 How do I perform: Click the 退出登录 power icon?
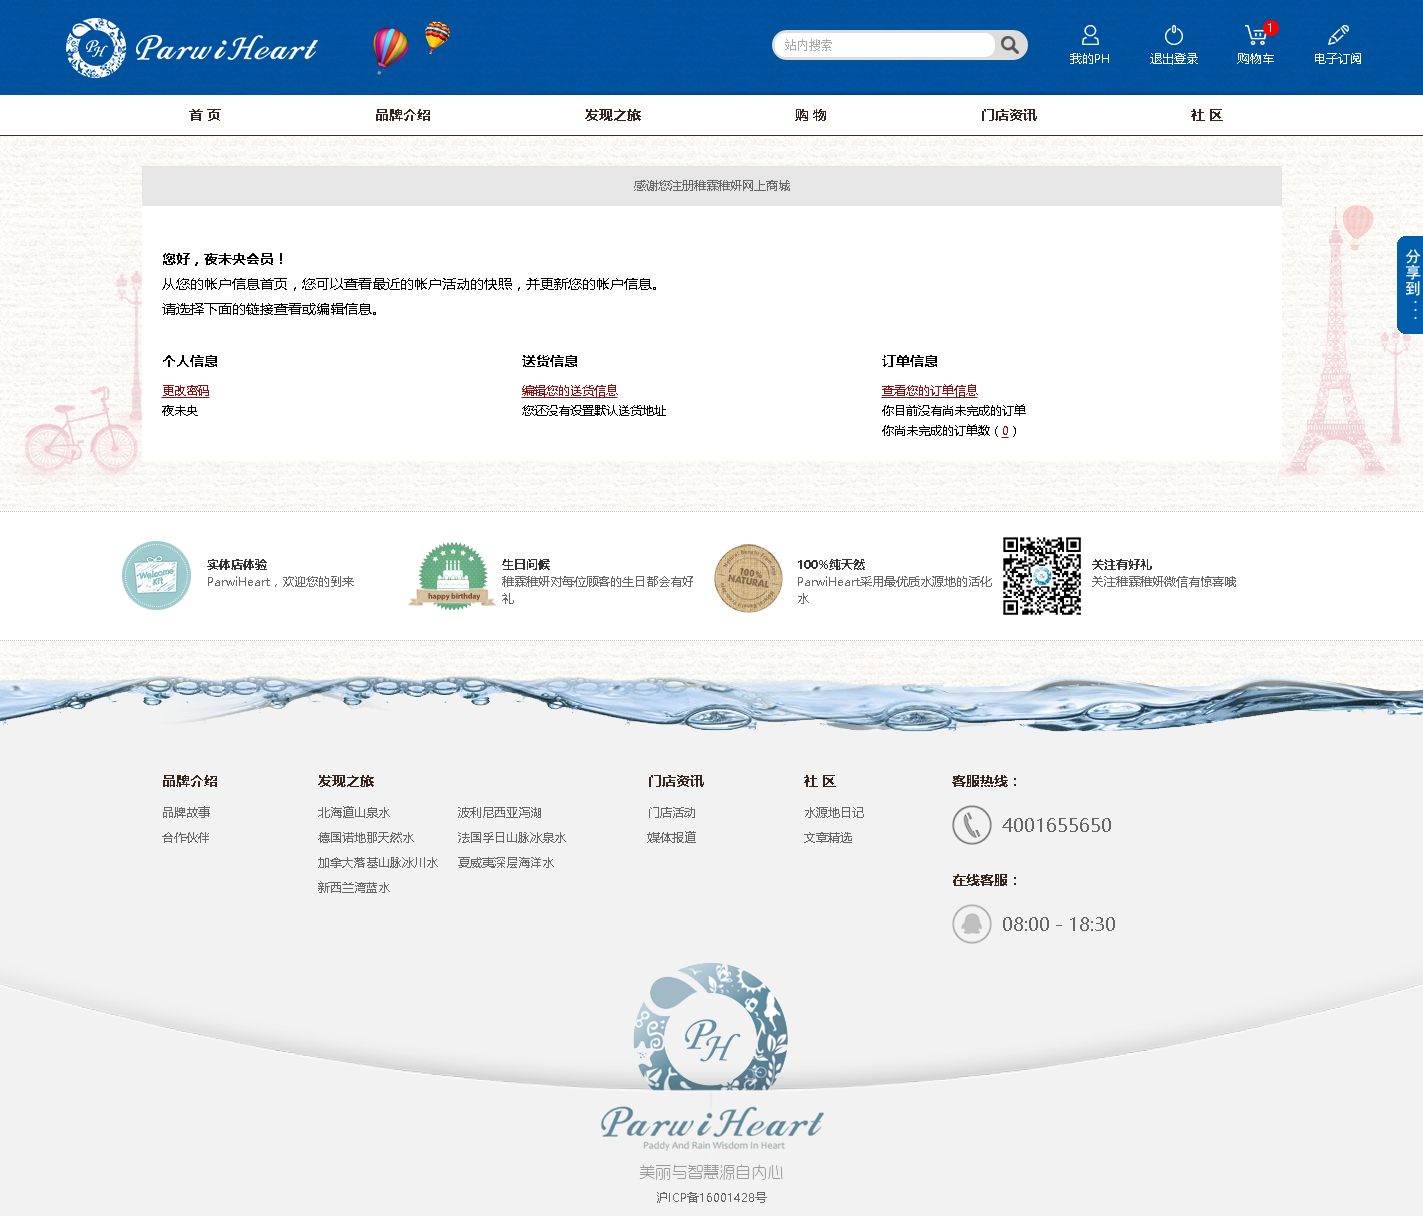1173,36
